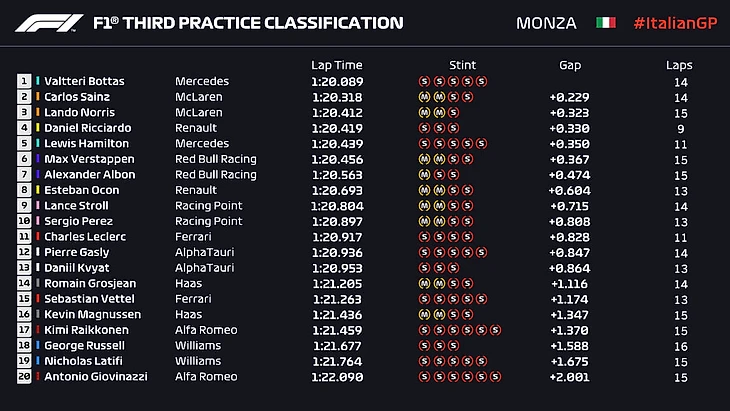Click the Italian flag icon
The width and height of the screenshot is (730, 411).
tap(605, 22)
